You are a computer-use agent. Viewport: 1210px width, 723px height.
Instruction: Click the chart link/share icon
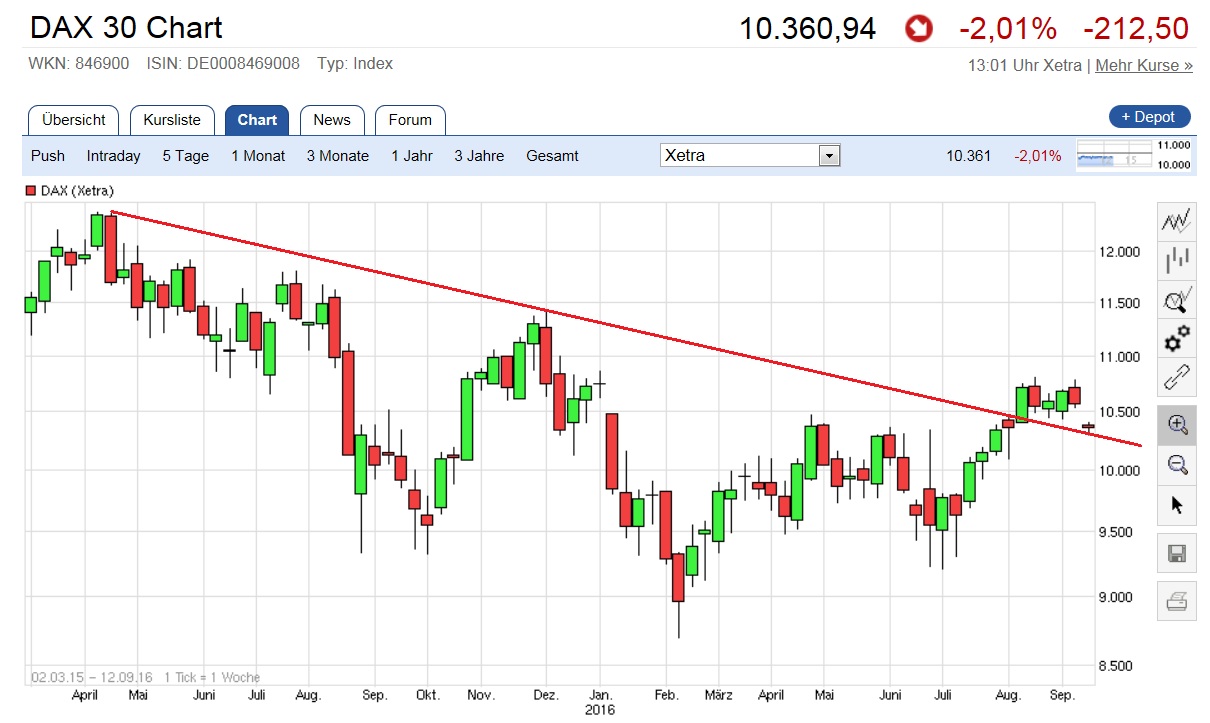[1176, 378]
